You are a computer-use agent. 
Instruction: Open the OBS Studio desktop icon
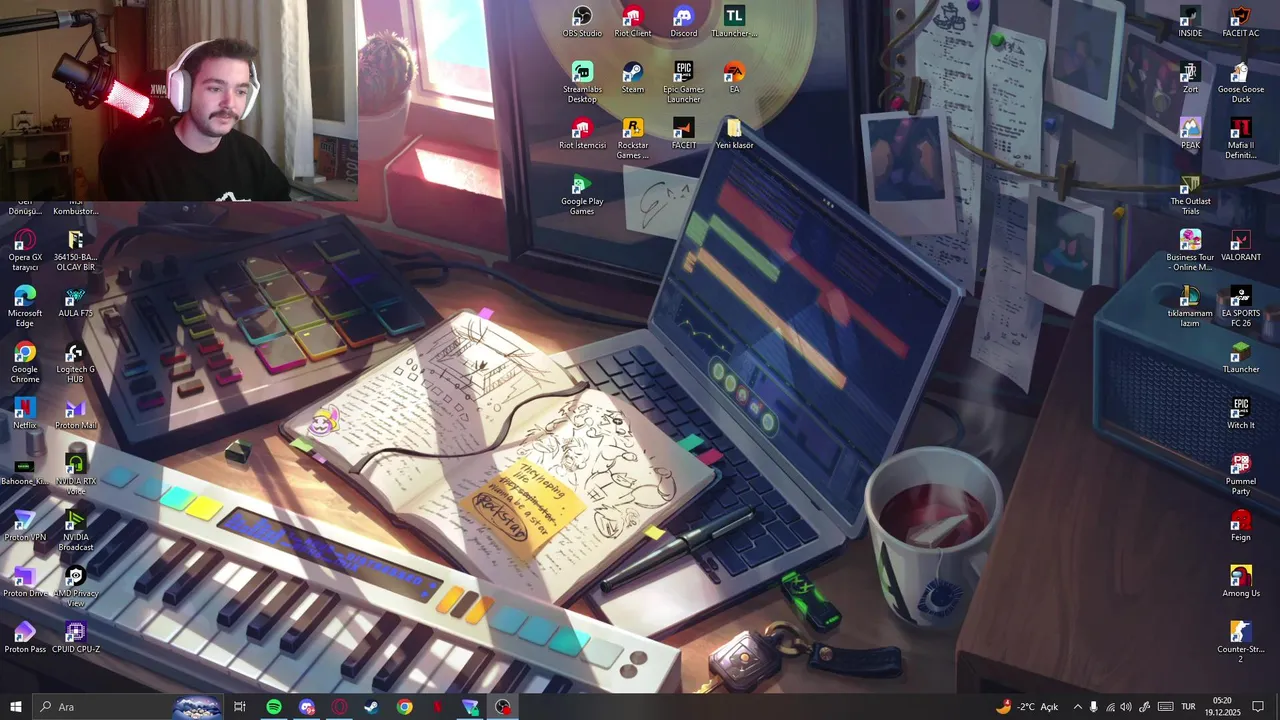[x=582, y=22]
